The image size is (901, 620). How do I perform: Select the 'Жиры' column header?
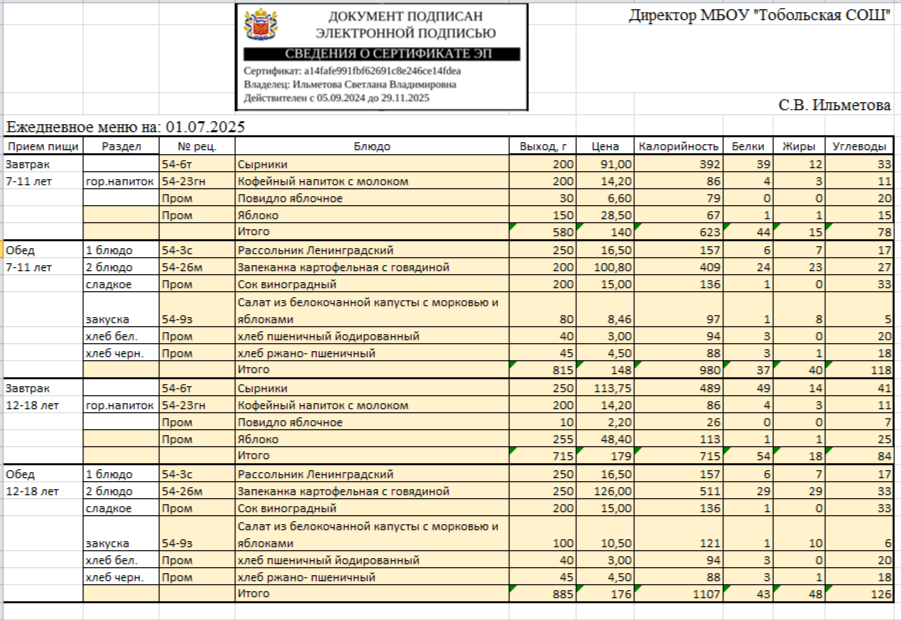(799, 146)
